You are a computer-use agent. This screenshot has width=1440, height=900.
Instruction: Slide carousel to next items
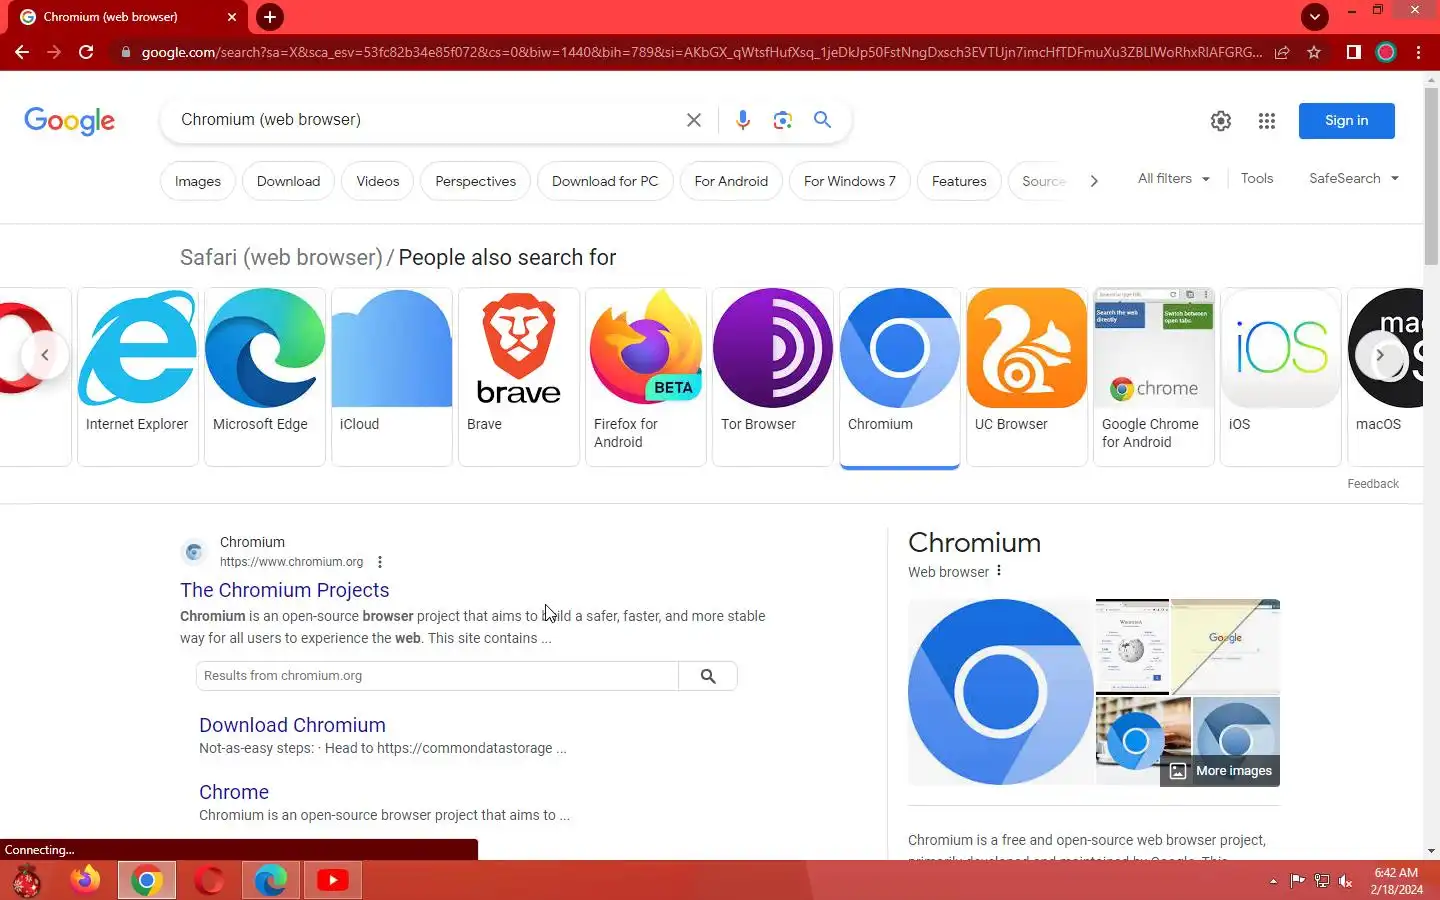pyautogui.click(x=1379, y=355)
